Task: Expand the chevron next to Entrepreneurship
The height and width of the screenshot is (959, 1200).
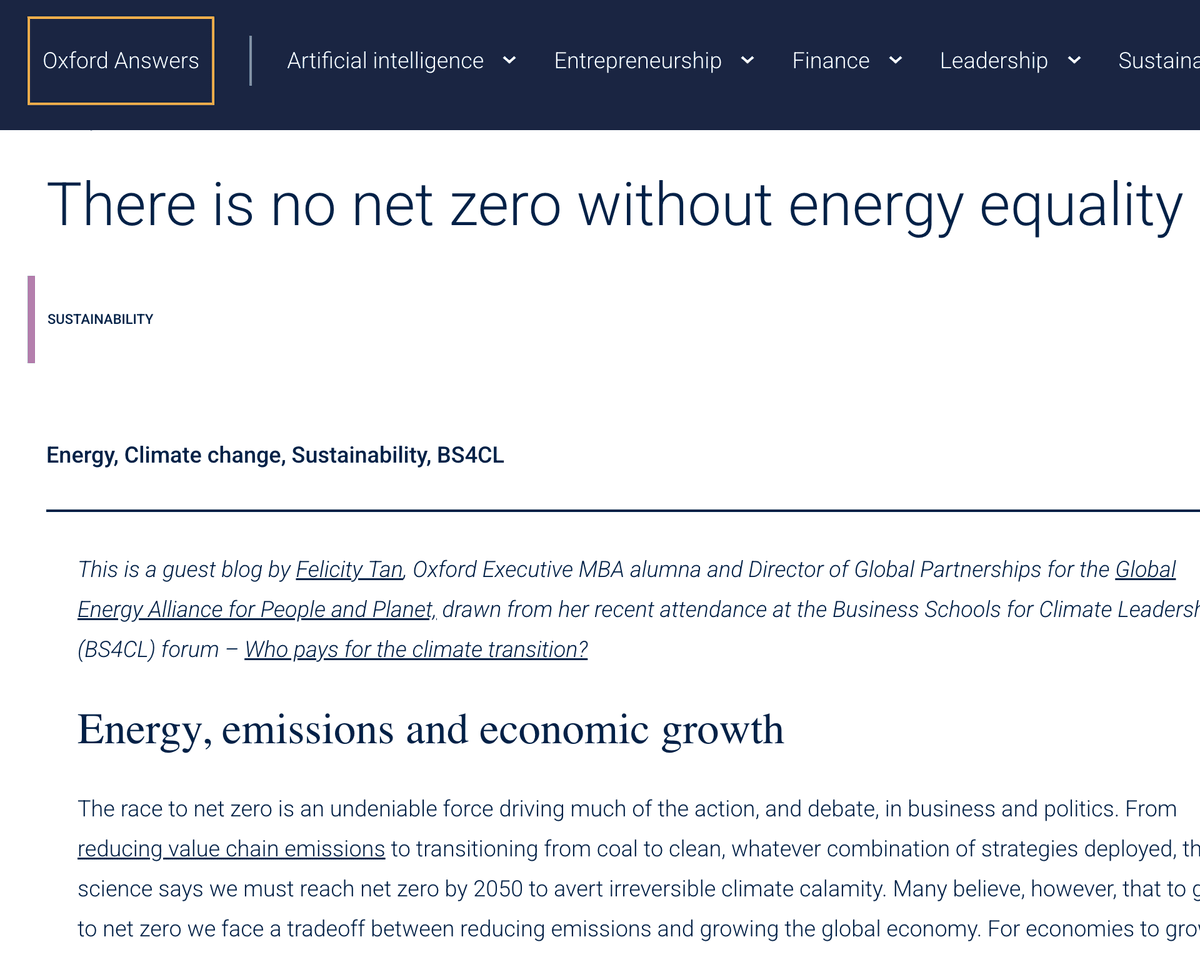Action: click(747, 61)
